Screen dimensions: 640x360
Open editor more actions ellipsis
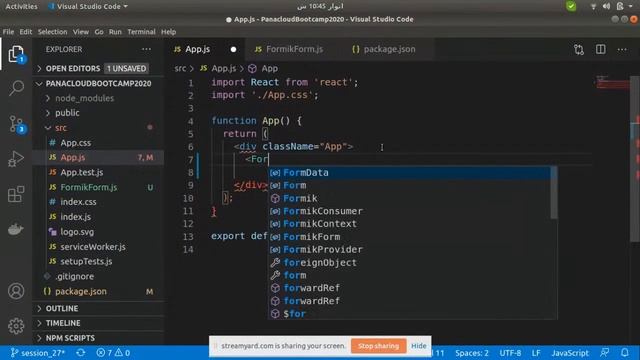(x=622, y=49)
